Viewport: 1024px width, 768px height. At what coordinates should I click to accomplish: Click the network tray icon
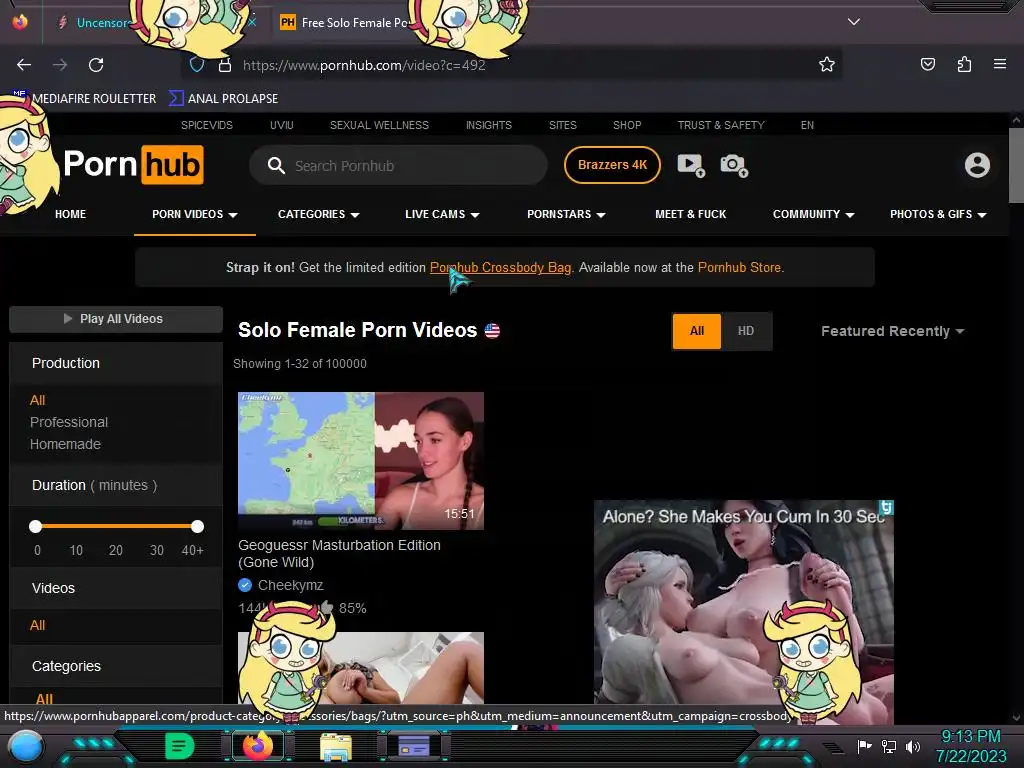point(889,746)
